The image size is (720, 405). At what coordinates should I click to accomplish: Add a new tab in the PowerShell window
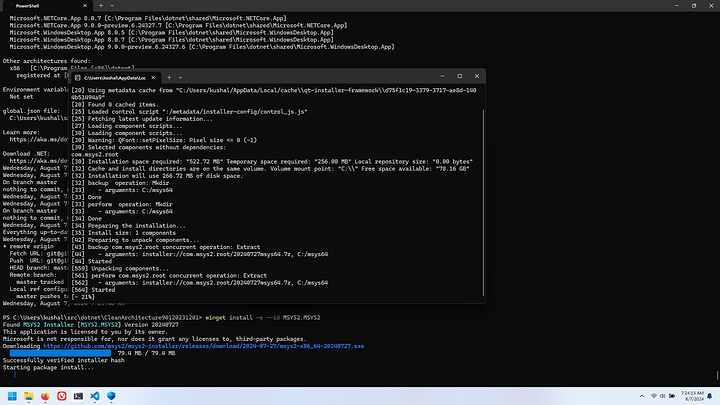(x=101, y=6)
